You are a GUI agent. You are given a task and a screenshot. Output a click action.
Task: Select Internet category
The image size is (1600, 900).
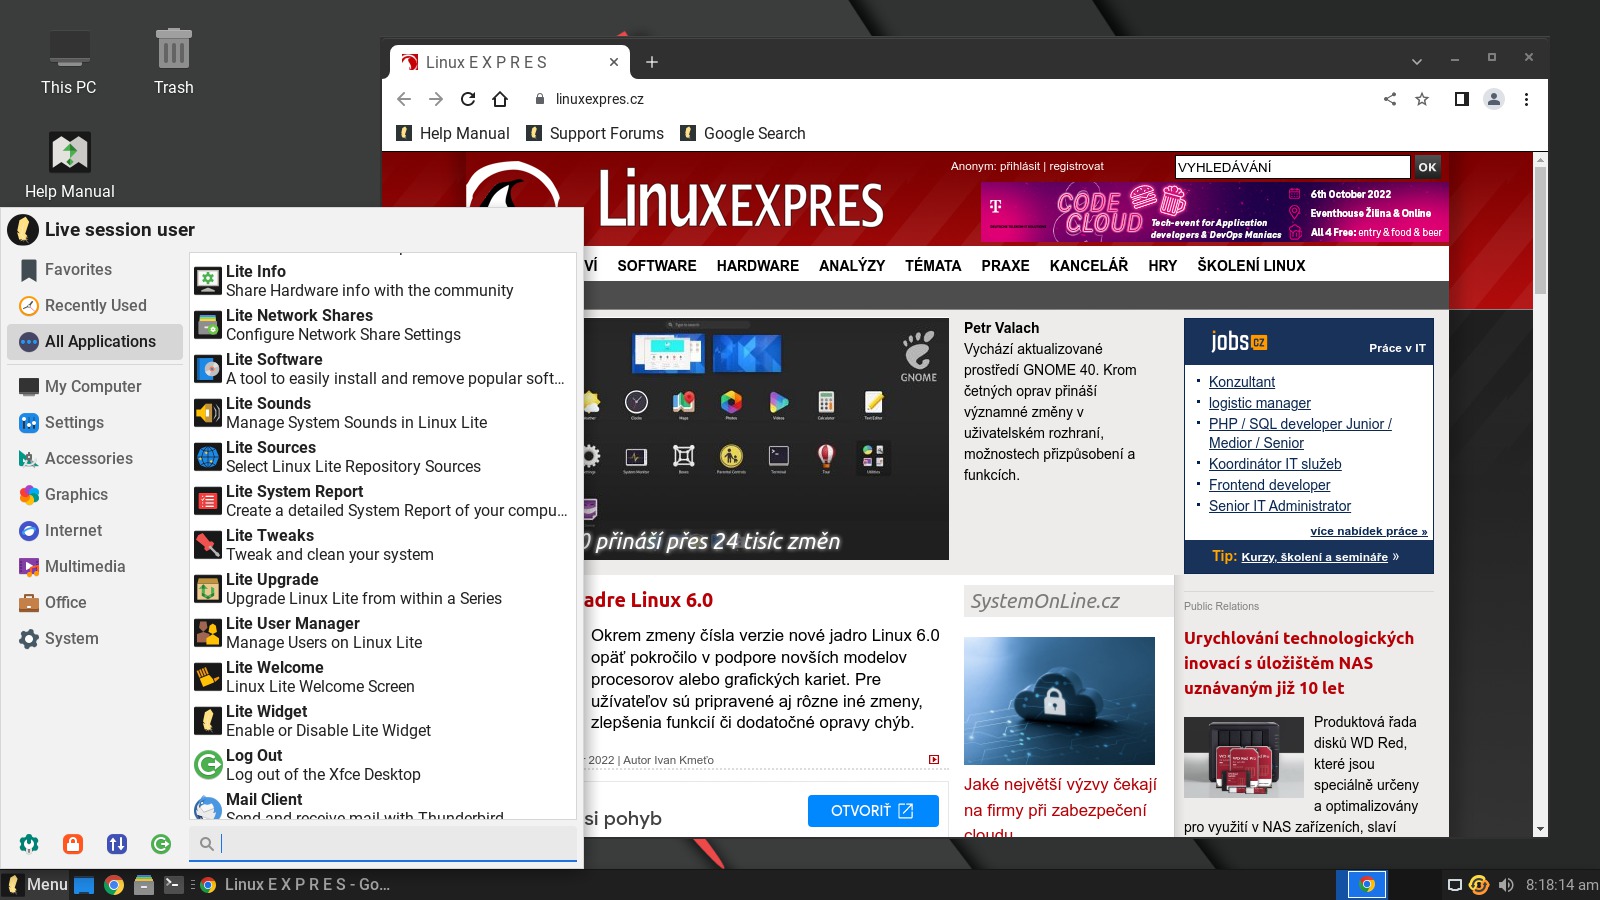(95, 531)
